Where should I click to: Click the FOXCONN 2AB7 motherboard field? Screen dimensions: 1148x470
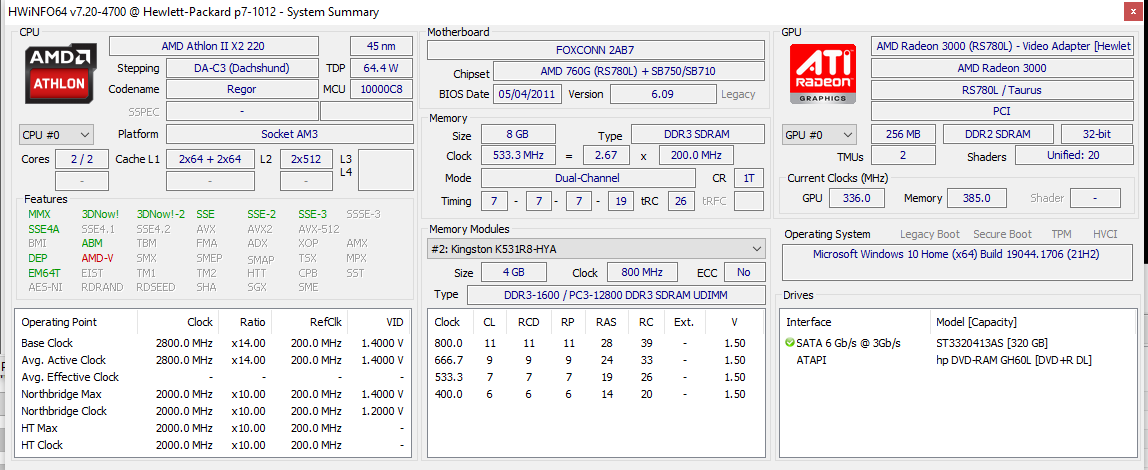click(596, 50)
